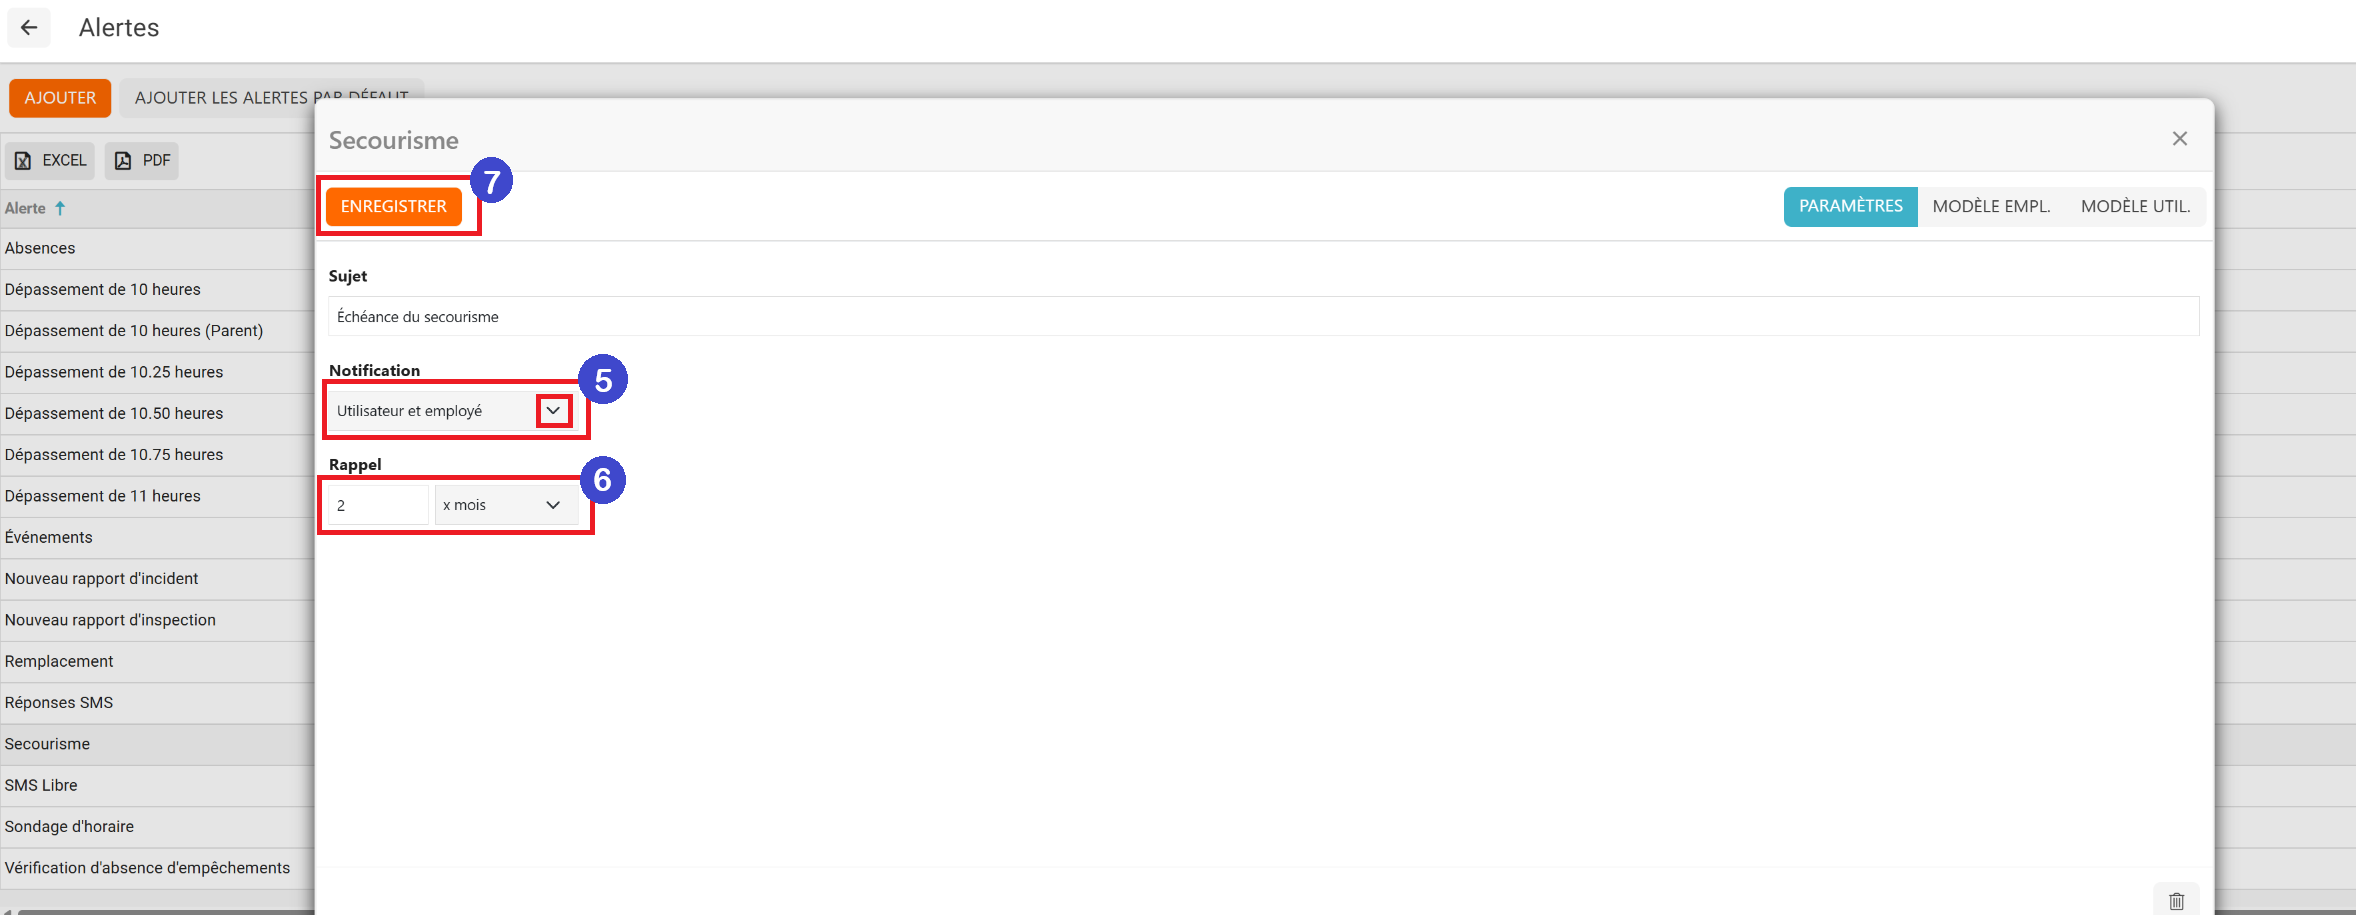2356x915 pixels.
Task: Open the Réponses SMS alert
Action: pyautogui.click(x=59, y=703)
